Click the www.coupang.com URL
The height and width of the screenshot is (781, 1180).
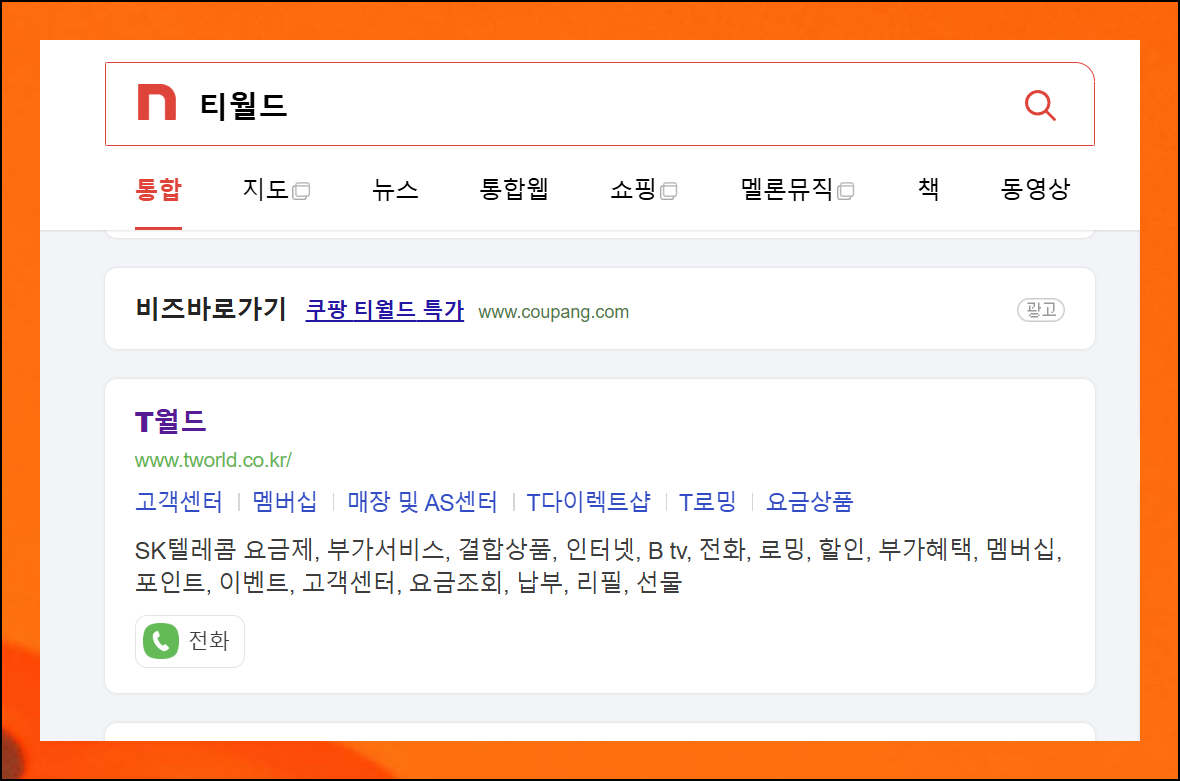pos(554,312)
